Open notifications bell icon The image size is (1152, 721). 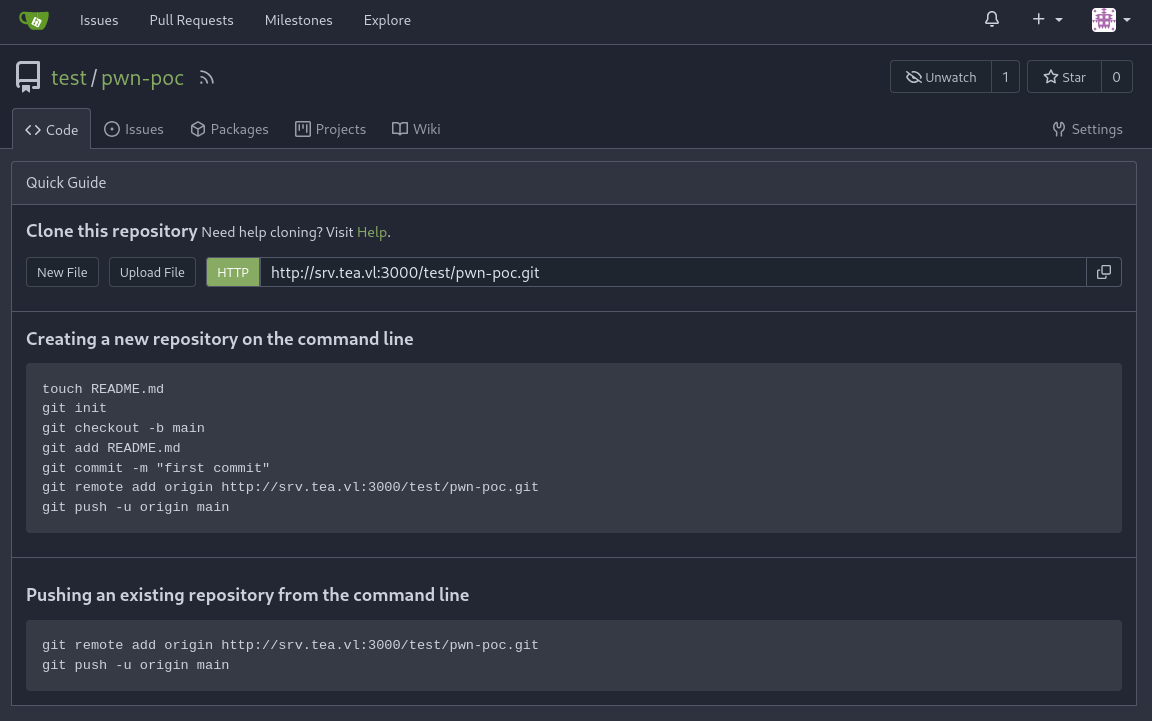992,19
